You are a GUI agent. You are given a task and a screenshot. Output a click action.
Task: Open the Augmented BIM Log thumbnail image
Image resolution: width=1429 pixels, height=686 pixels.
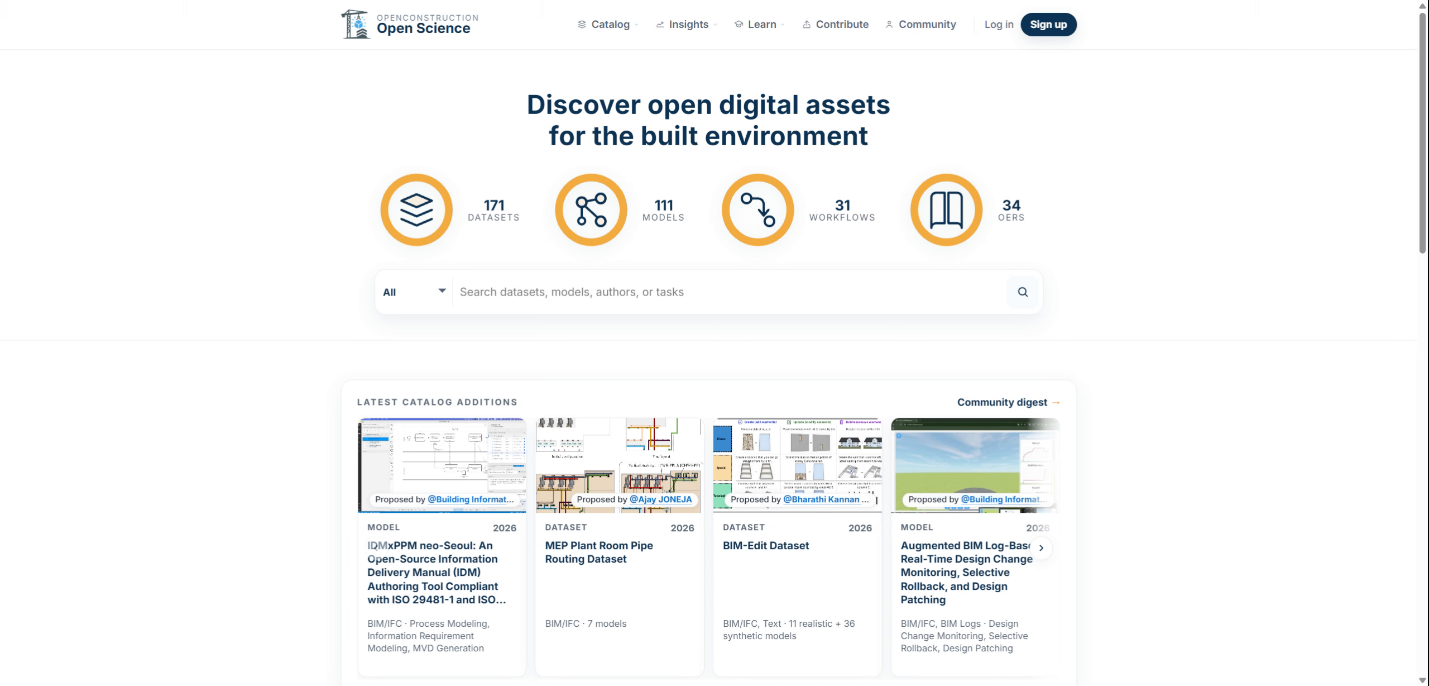click(x=975, y=465)
